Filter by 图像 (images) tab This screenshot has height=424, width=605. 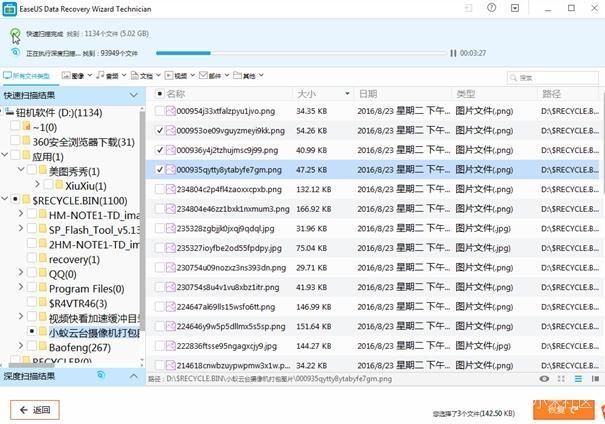[73, 76]
